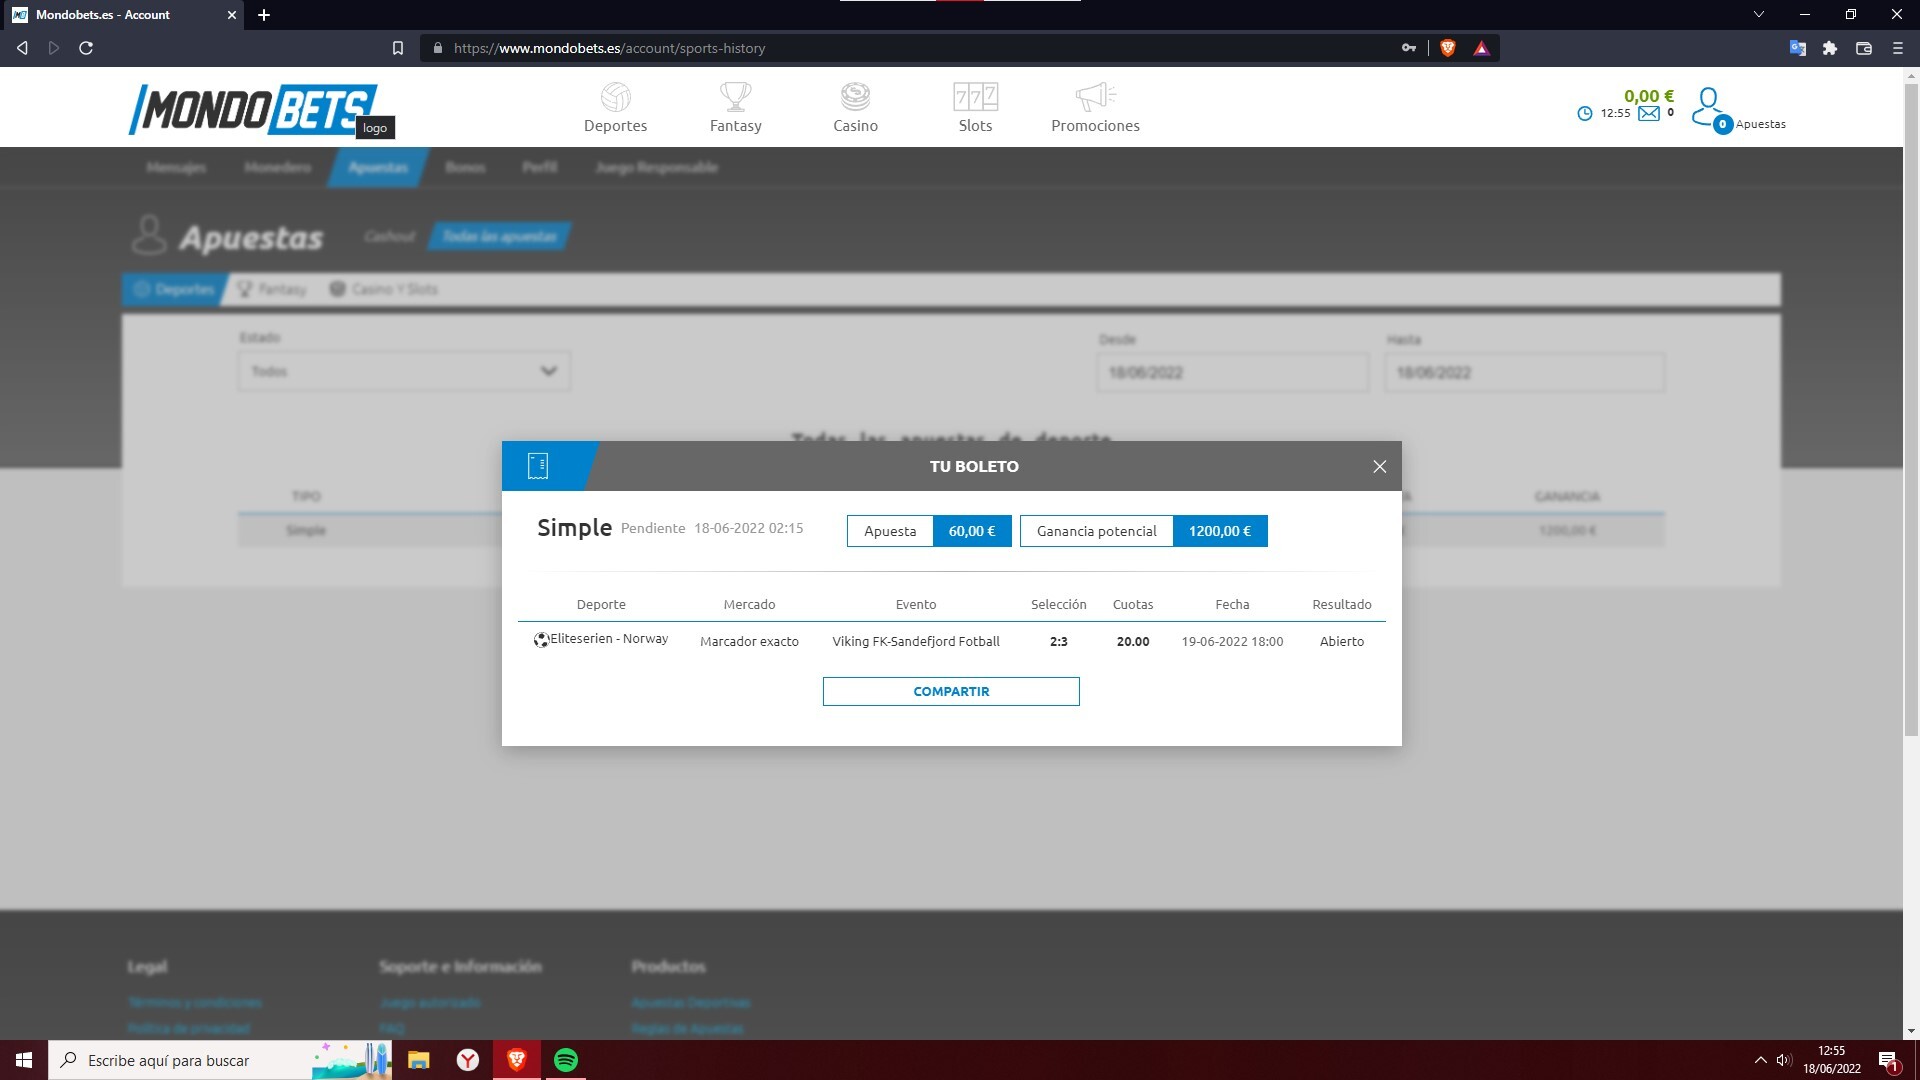Click the 60,00 € stake amount
This screenshot has height=1080, width=1920.
click(x=972, y=531)
